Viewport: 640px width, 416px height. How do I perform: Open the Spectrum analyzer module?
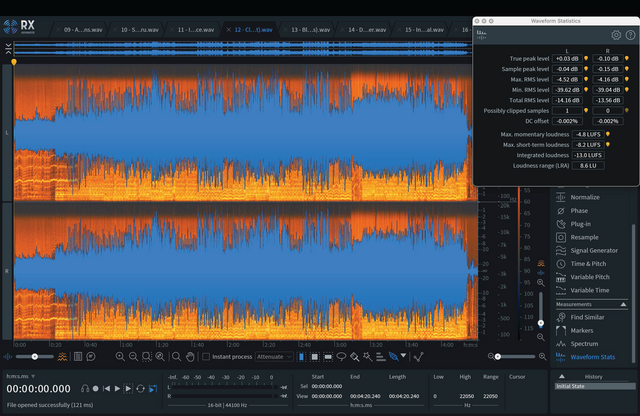584,343
